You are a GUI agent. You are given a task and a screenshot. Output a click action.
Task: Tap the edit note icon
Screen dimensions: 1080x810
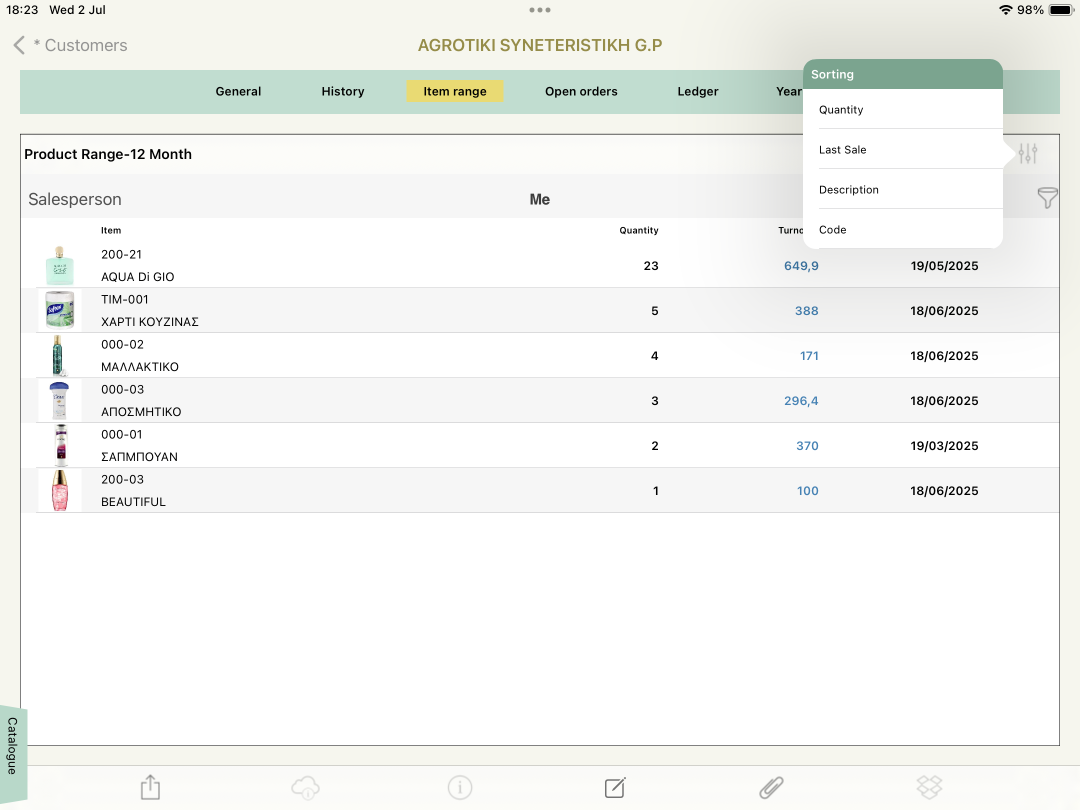[615, 787]
